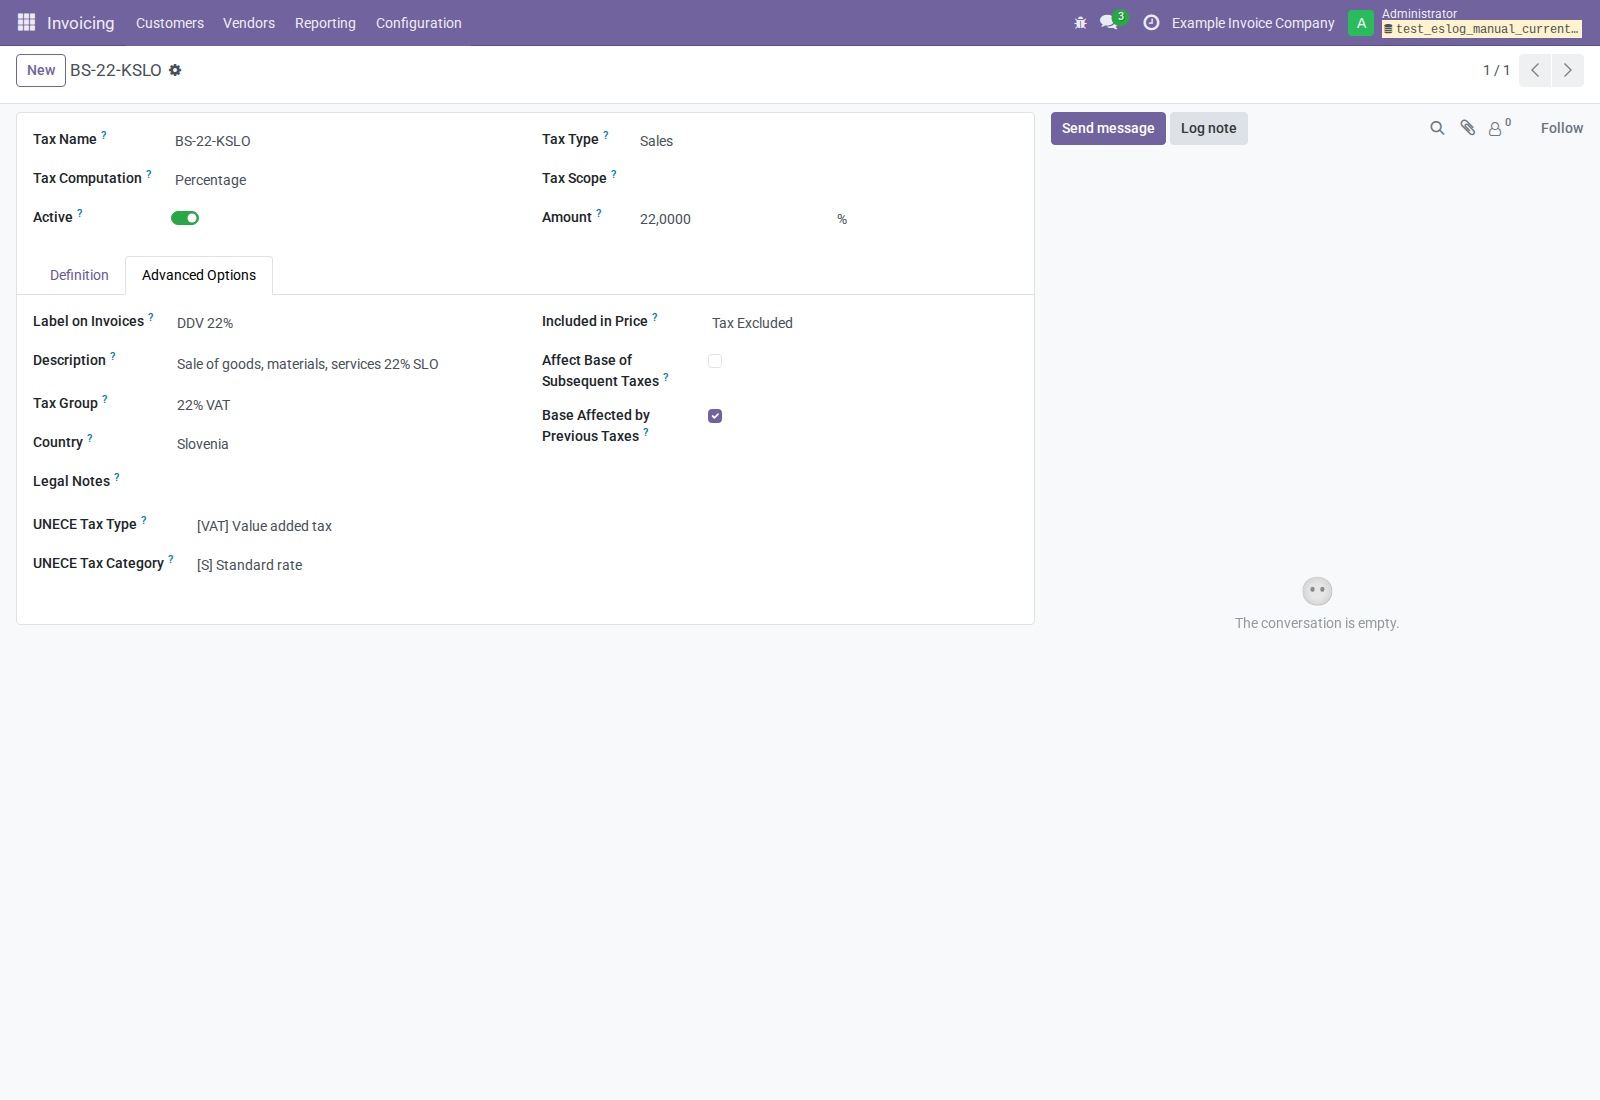Screen dimensions: 1600x1100
Task: Open the empty Tax Scope dropdown
Action: point(826,180)
